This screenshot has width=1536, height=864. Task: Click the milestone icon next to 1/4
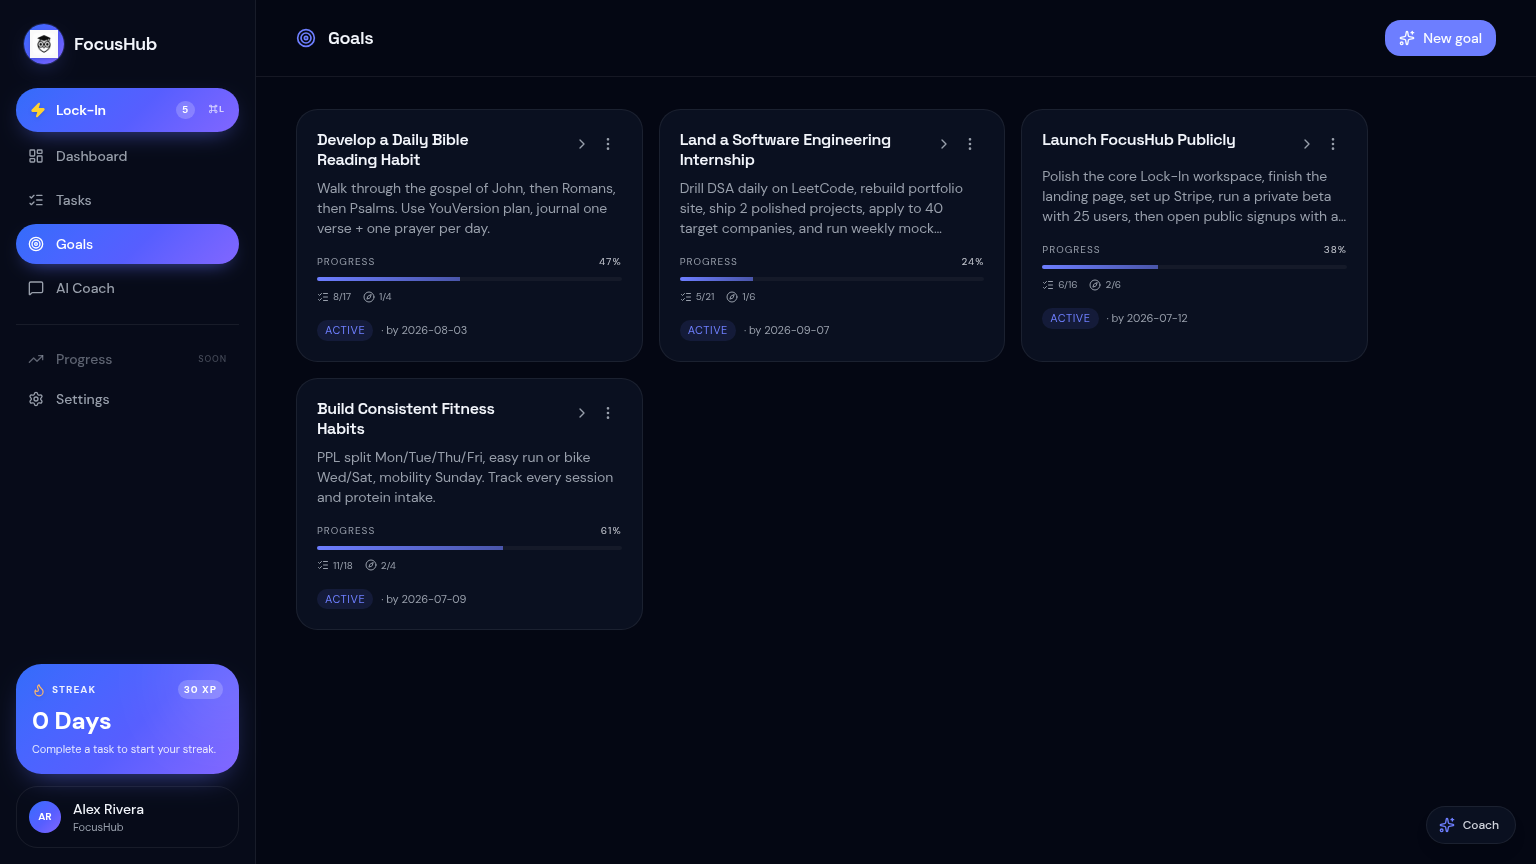pos(369,297)
